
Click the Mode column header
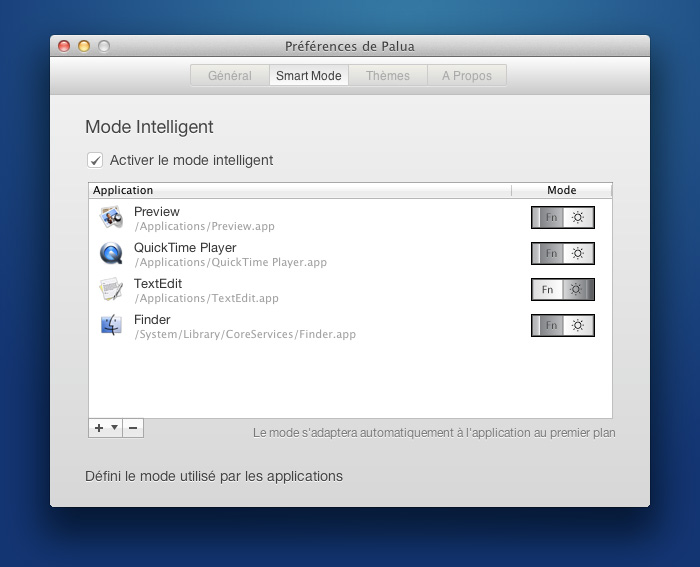562,190
